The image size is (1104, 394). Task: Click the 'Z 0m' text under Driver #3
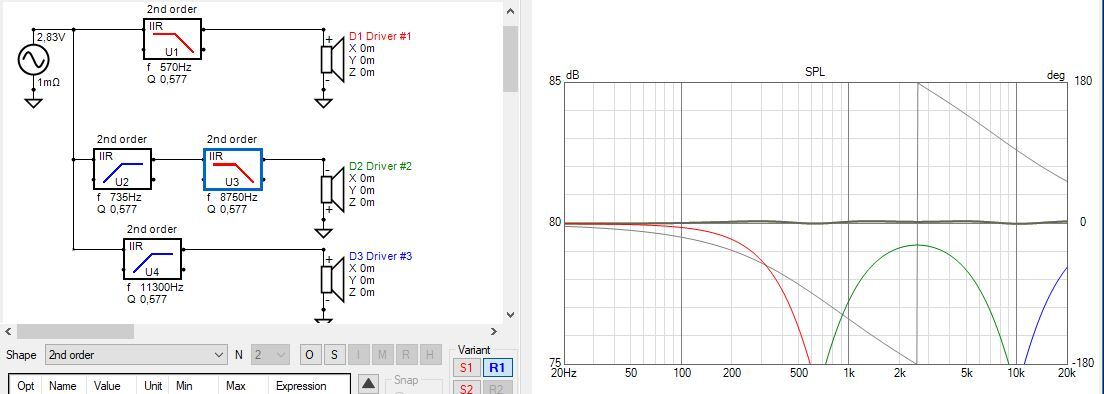pyautogui.click(x=362, y=292)
